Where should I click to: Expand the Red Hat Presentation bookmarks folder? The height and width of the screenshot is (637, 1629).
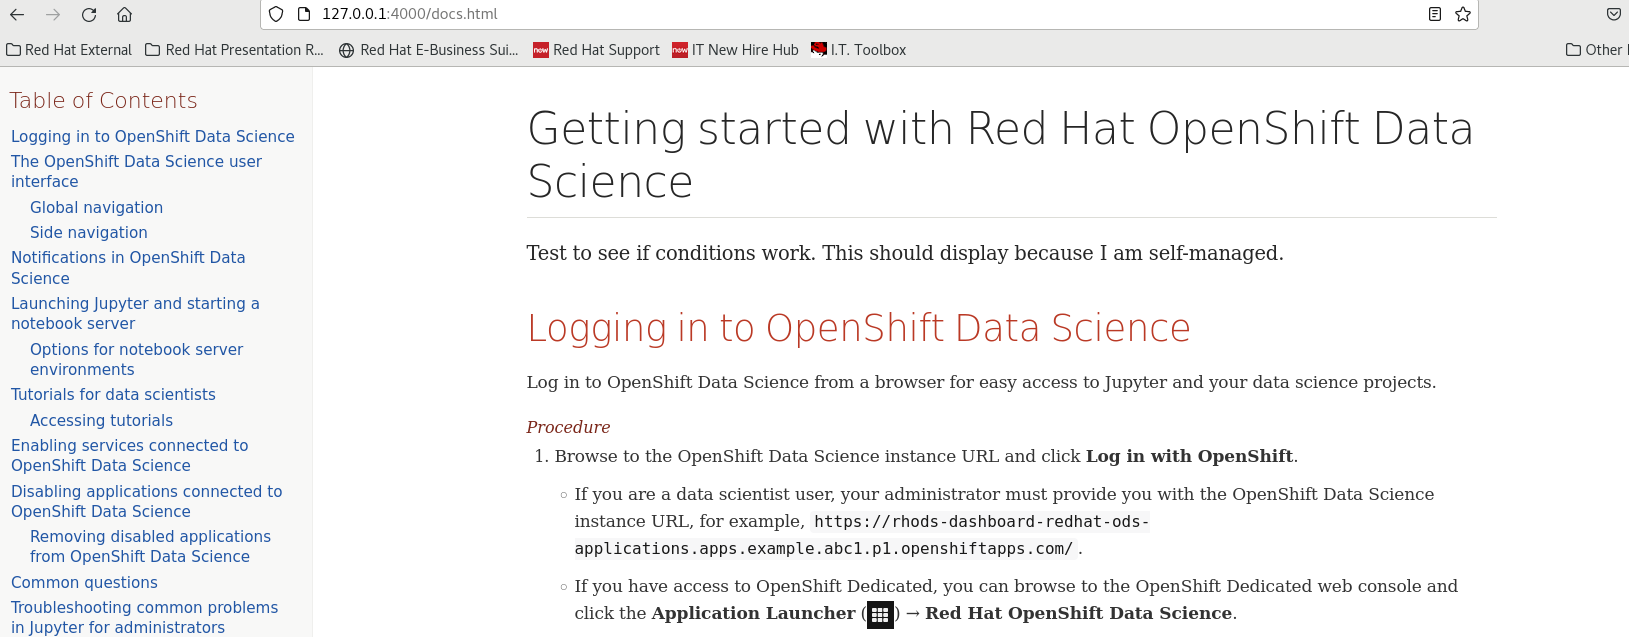[235, 50]
